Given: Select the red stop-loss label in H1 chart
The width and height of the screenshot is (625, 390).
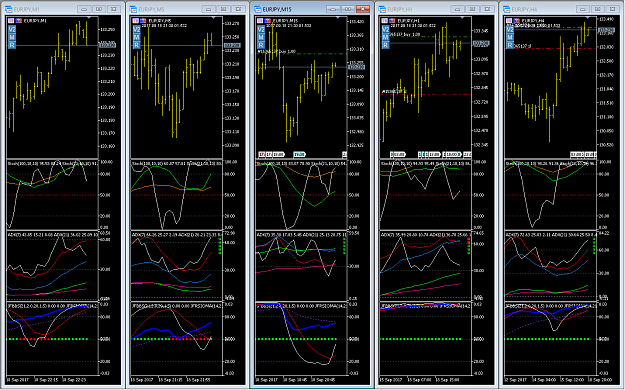Looking at the screenshot, I should click(394, 92).
